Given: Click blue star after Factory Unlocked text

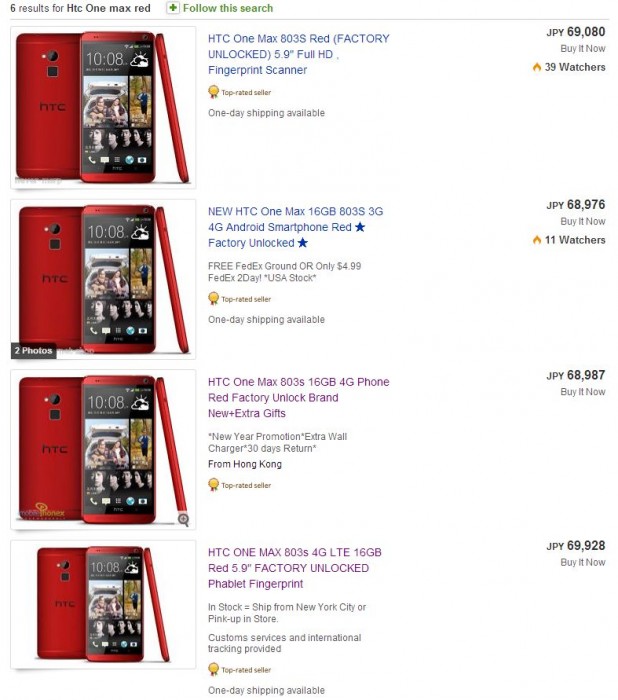Looking at the screenshot, I should 303,243.
